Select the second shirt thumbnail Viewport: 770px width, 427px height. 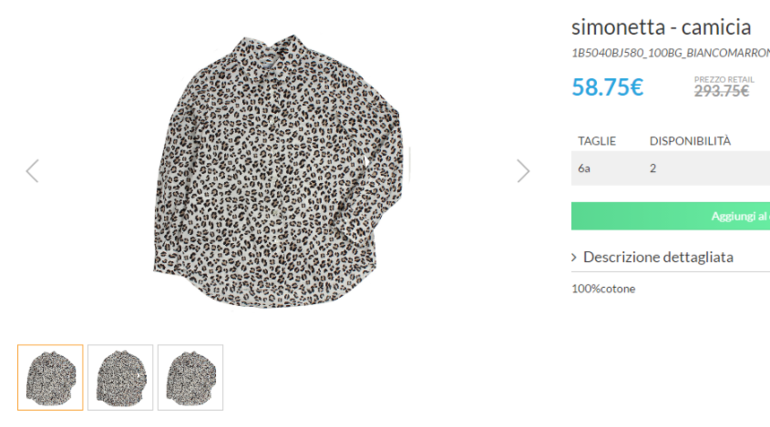[x=120, y=377]
